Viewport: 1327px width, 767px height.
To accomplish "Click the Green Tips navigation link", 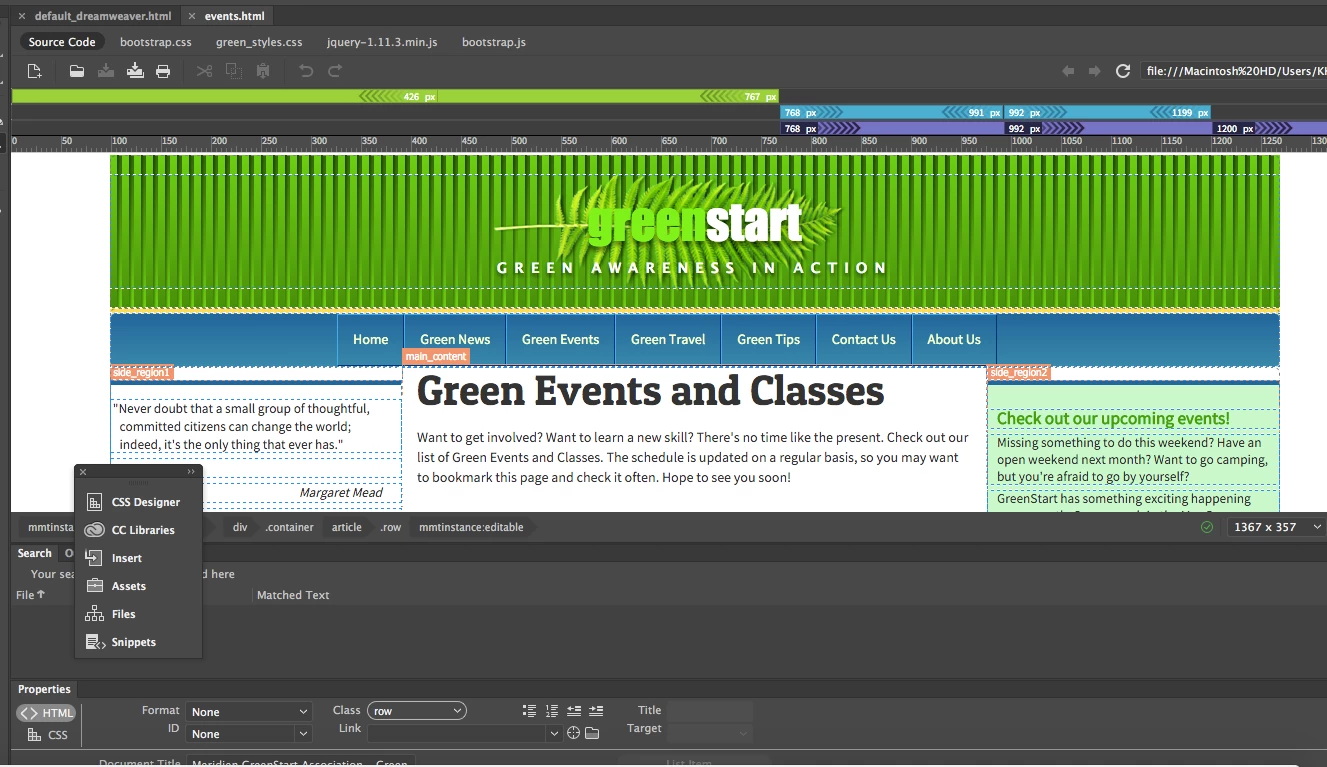I will tap(768, 340).
